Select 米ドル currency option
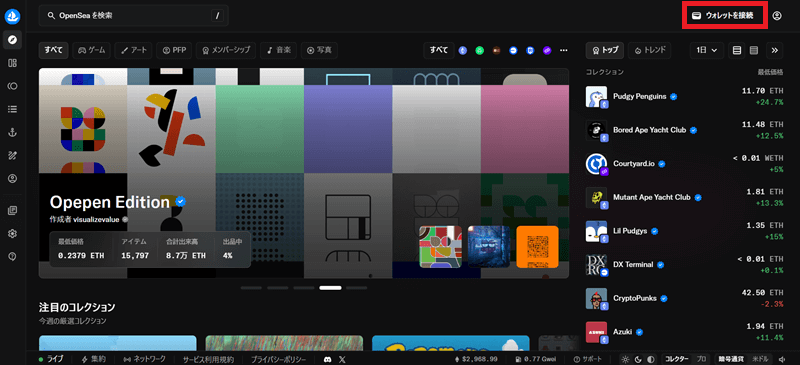This screenshot has width=800, height=365. coord(760,359)
